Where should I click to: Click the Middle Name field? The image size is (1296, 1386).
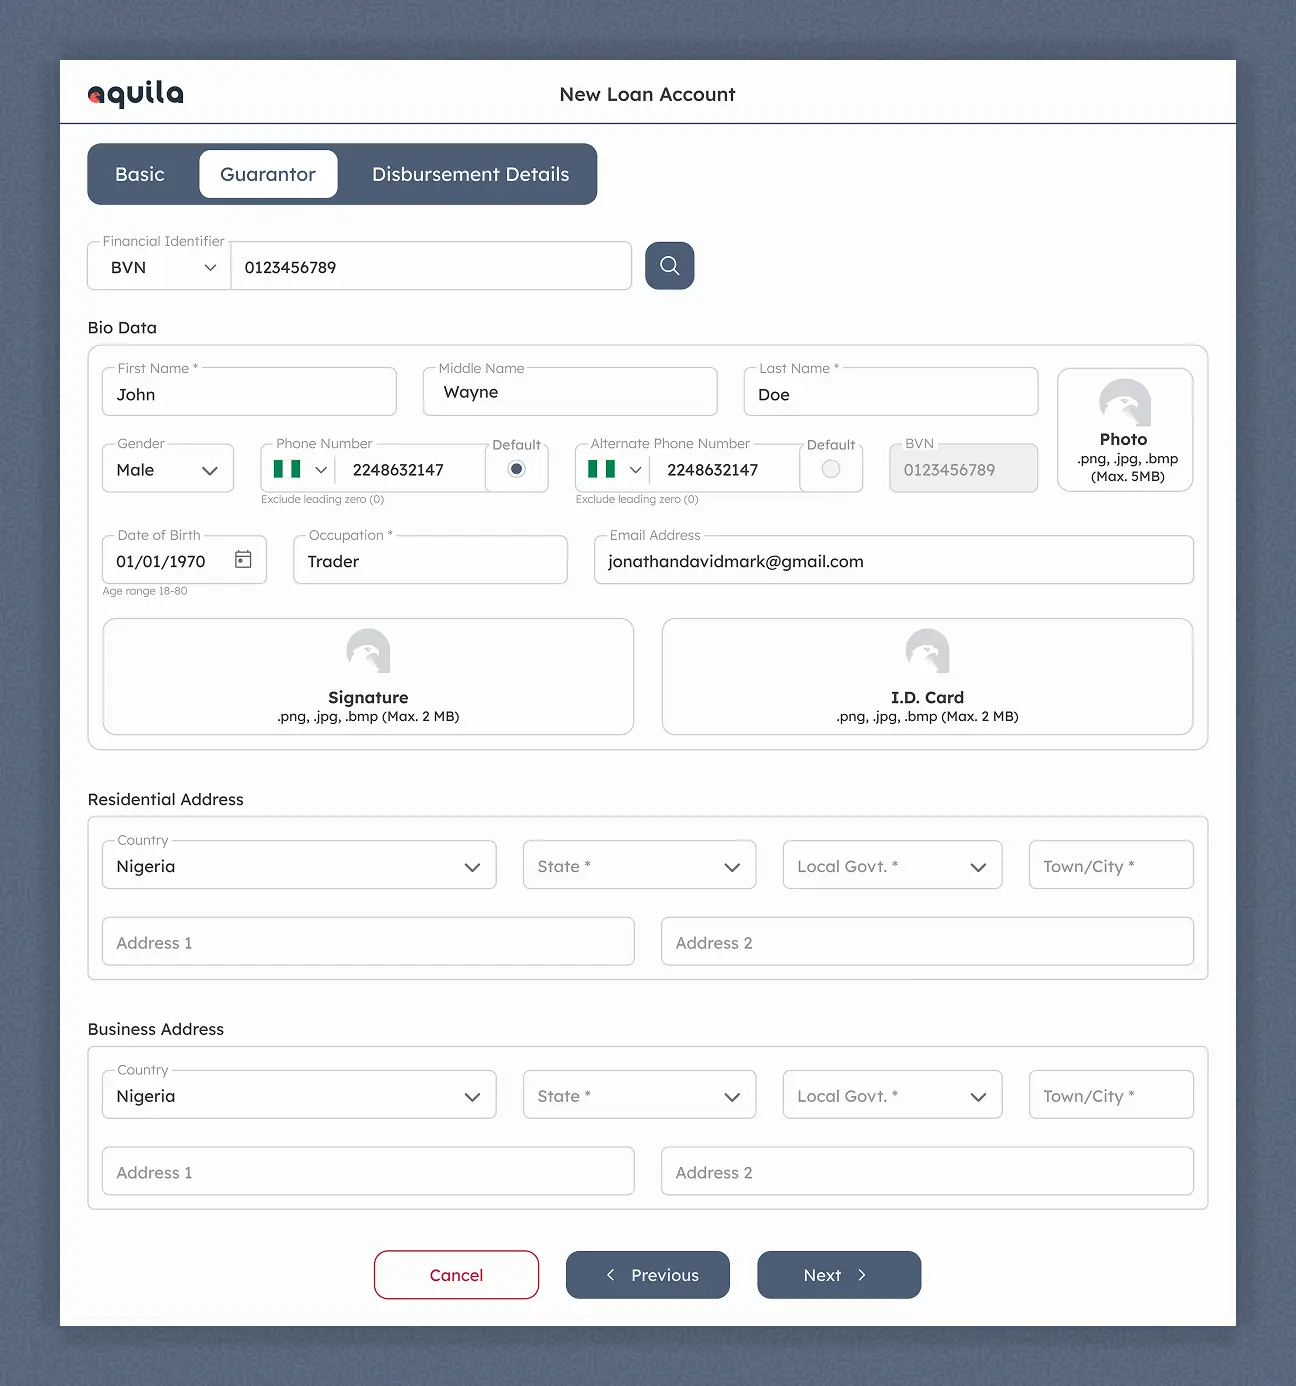[x=570, y=392]
